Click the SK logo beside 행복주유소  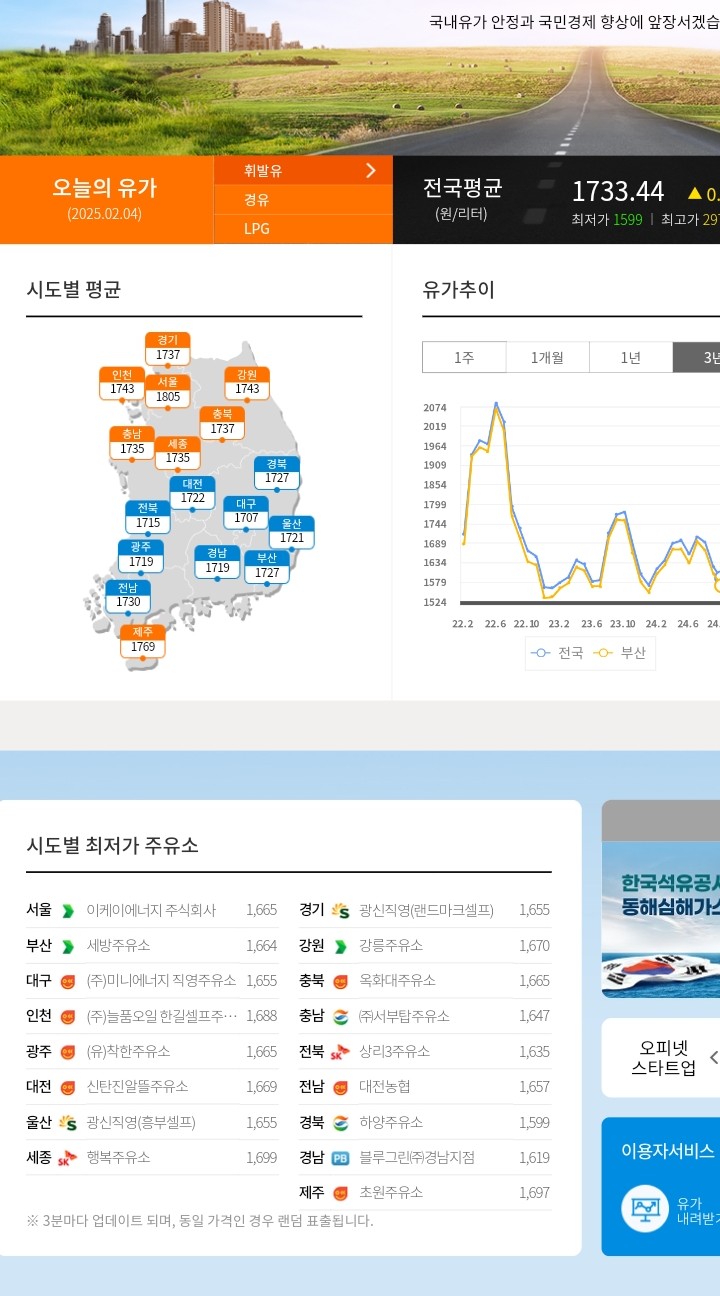click(x=68, y=1158)
